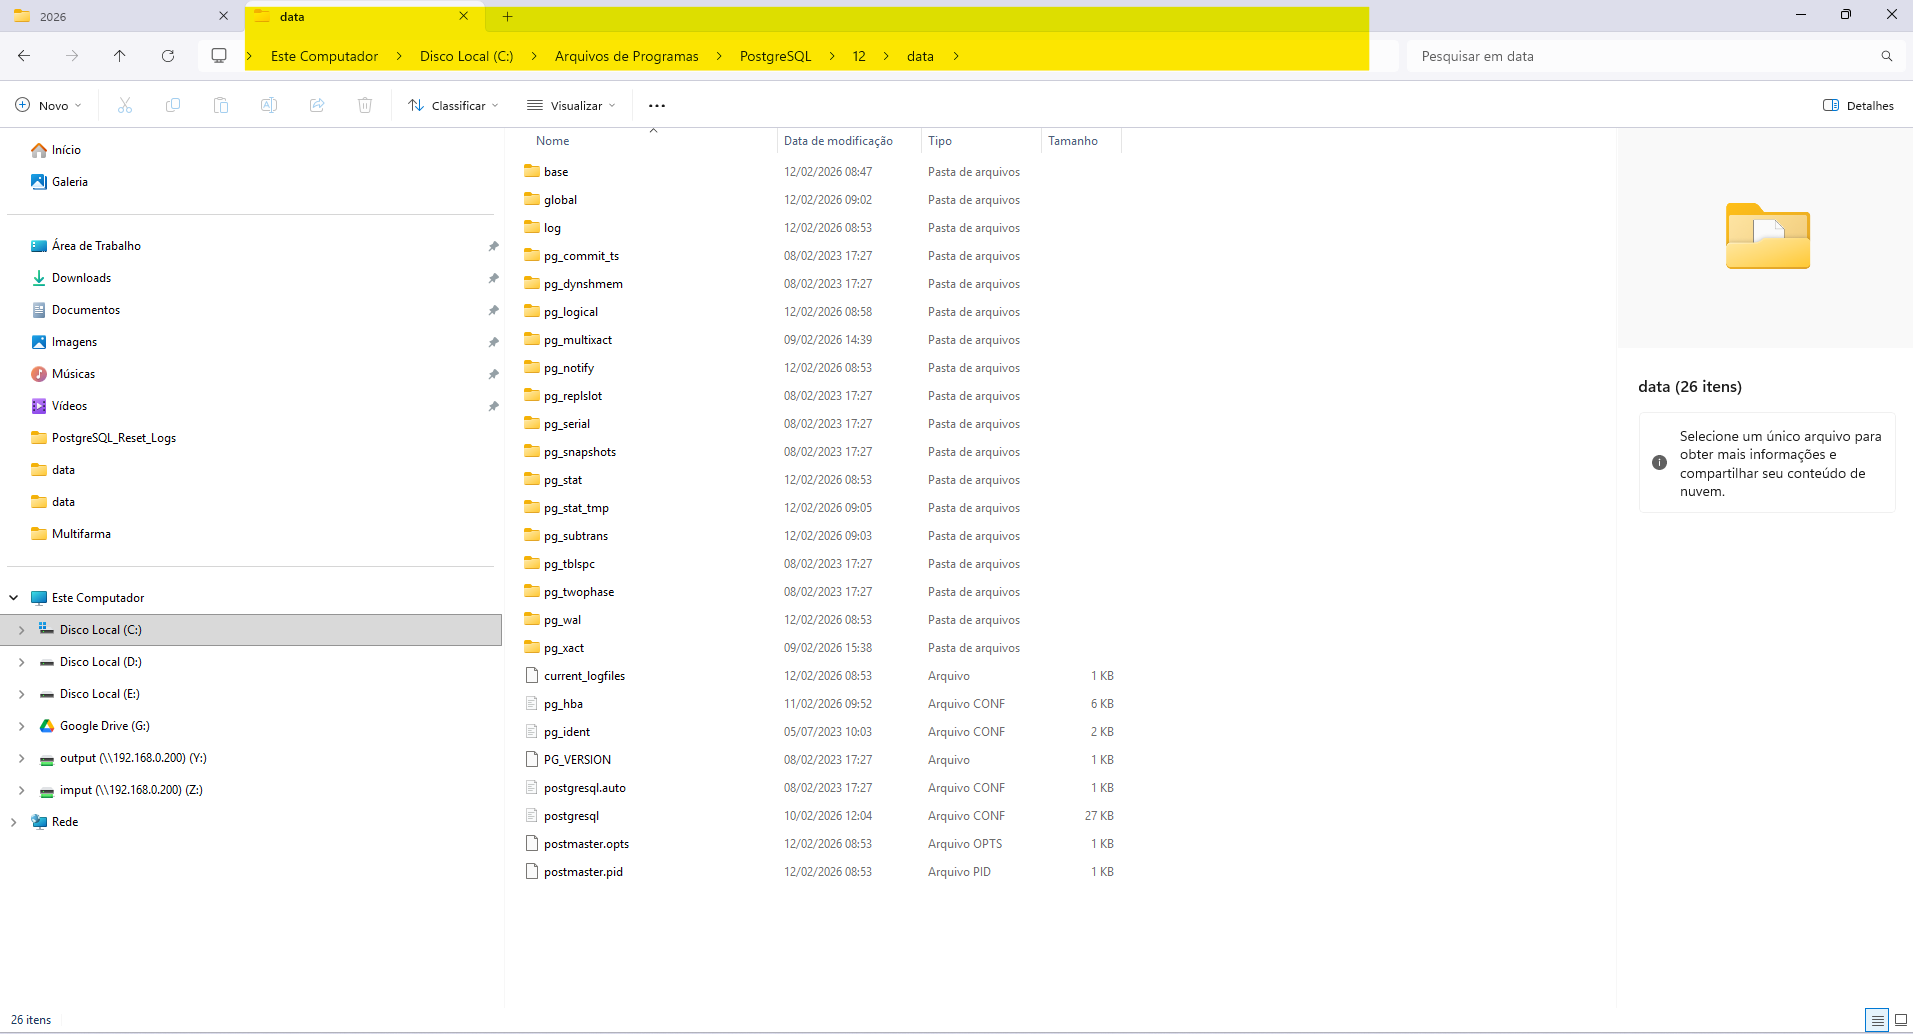Click the Share icon in toolbar
The height and width of the screenshot is (1034, 1913).
(x=317, y=105)
